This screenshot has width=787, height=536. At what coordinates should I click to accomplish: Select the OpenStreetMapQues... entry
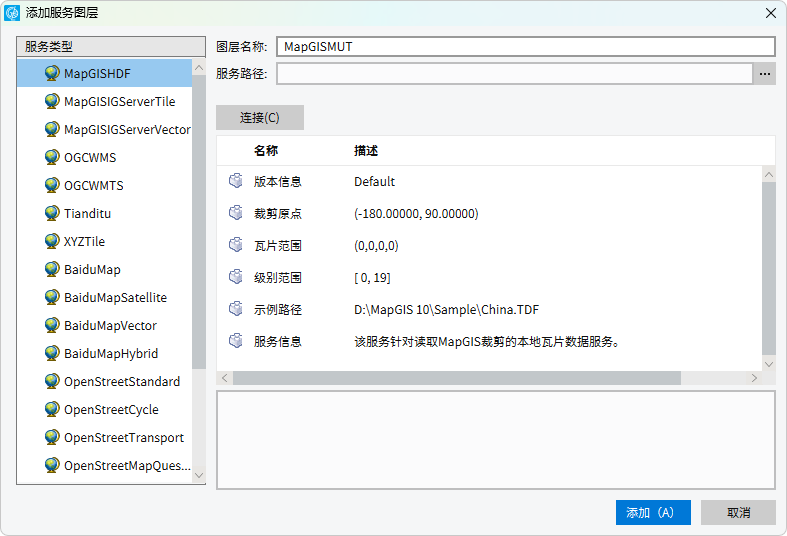(x=104, y=465)
